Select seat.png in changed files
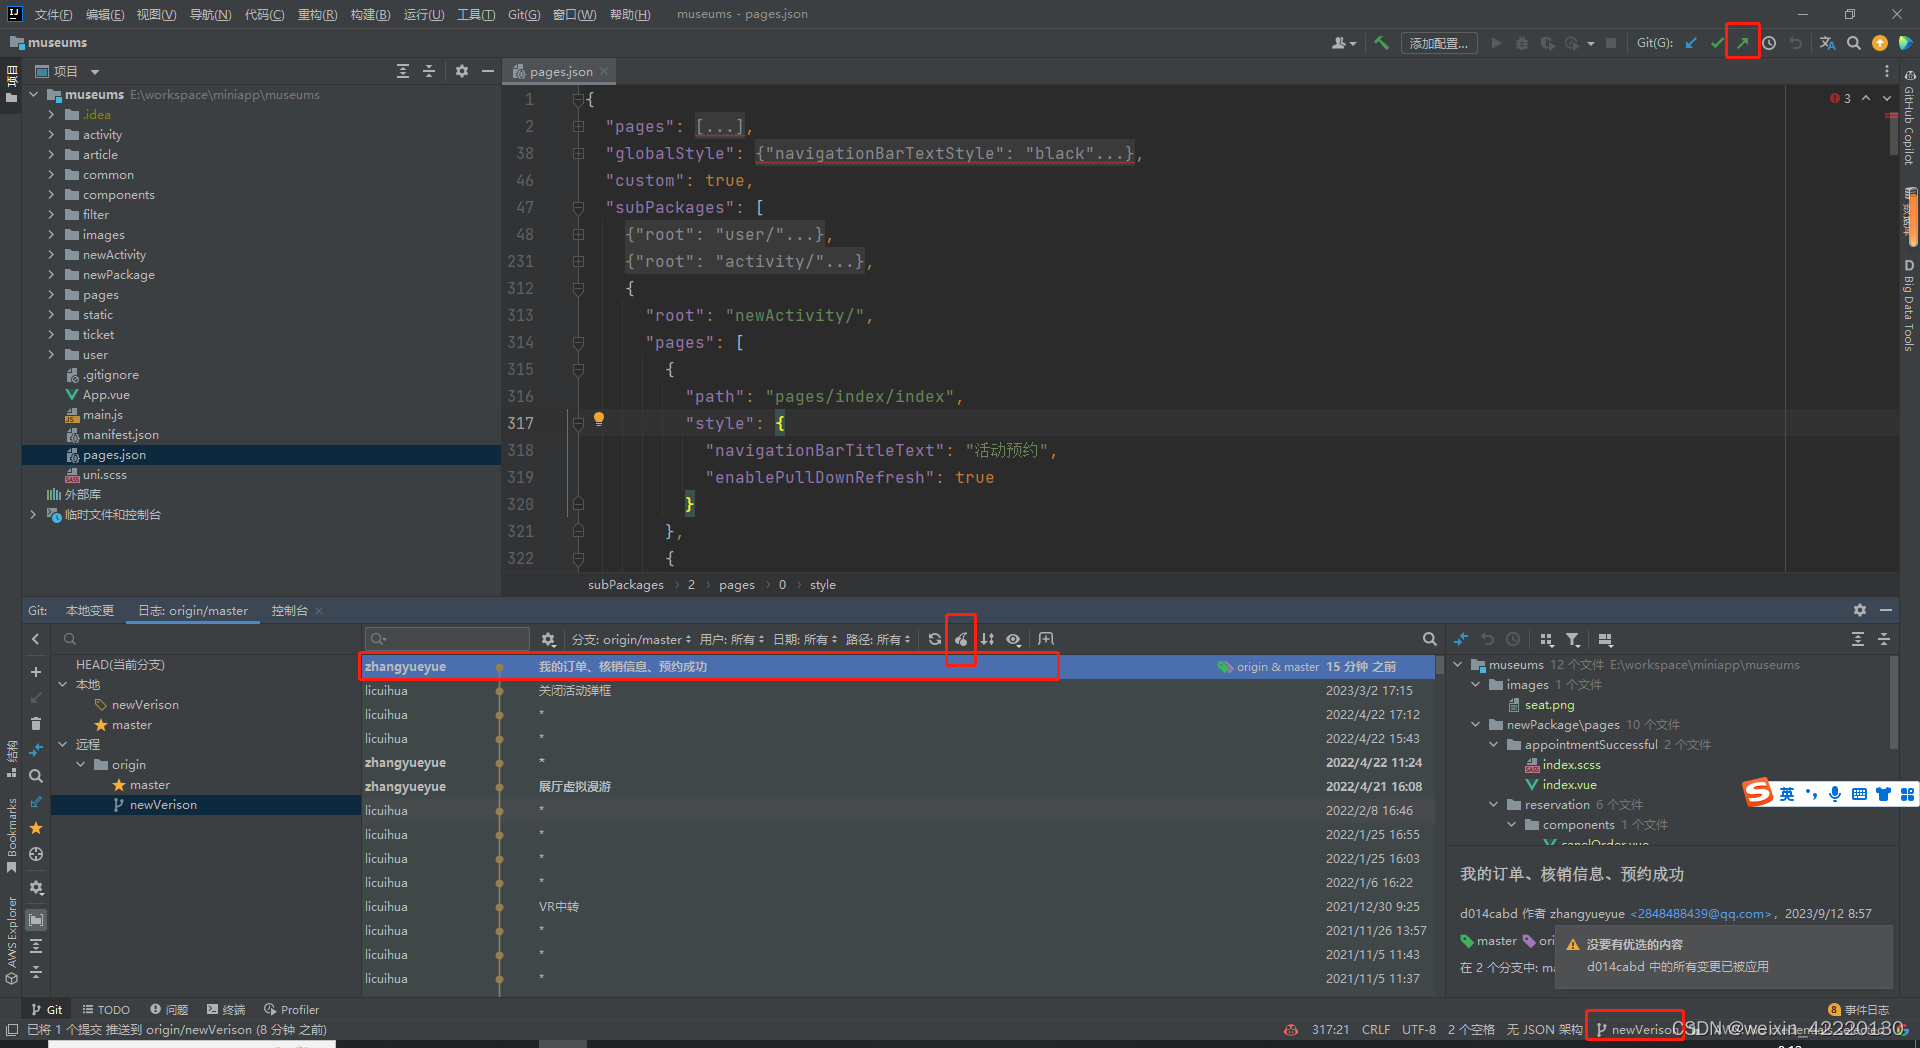The width and height of the screenshot is (1920, 1048). 1549,704
